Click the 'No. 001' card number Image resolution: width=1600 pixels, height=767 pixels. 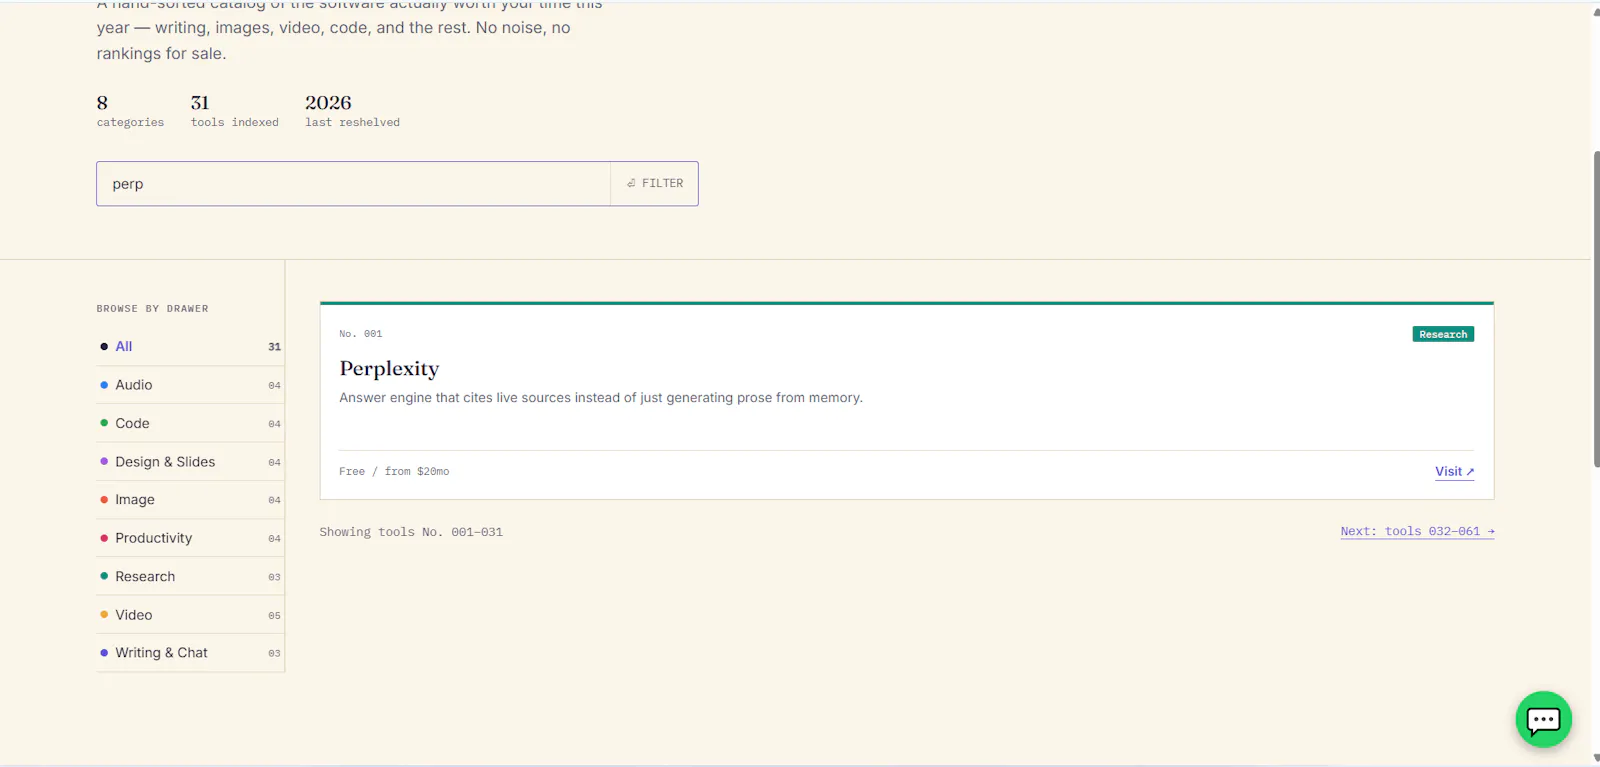tap(360, 334)
